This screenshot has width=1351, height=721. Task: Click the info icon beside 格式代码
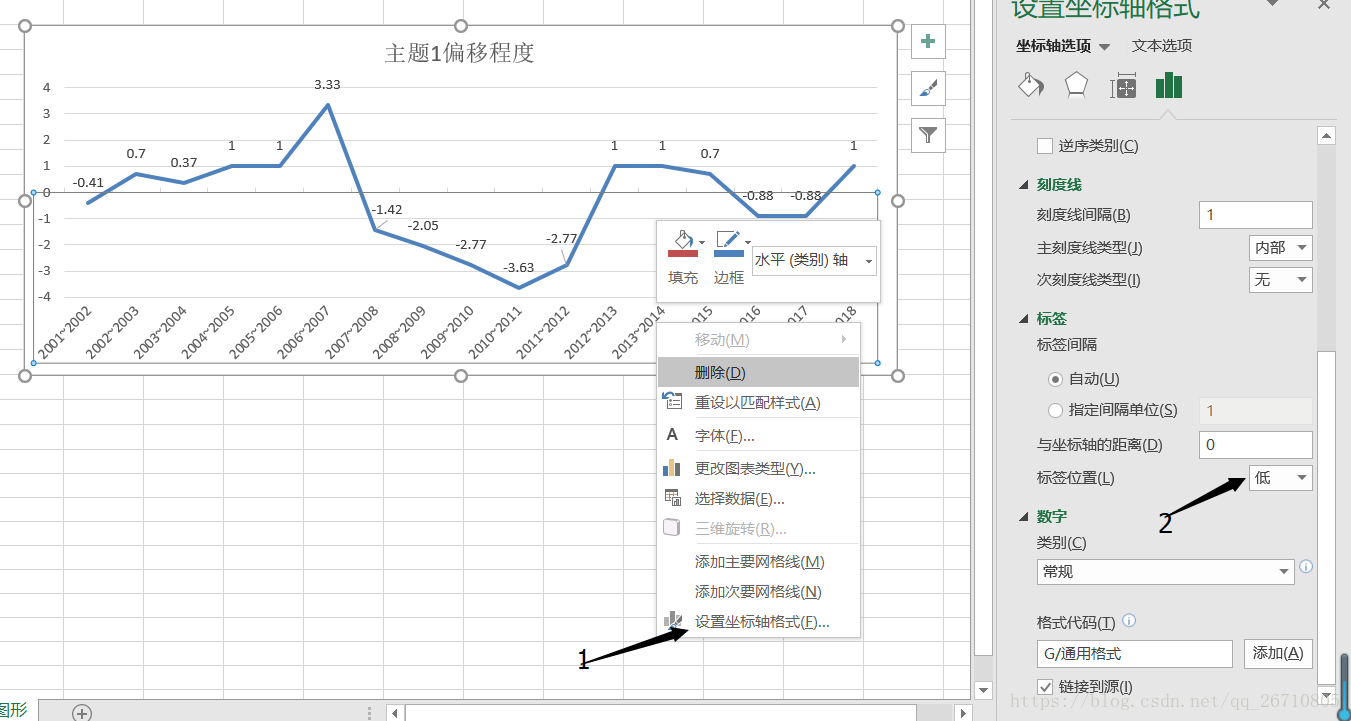[x=1129, y=621]
